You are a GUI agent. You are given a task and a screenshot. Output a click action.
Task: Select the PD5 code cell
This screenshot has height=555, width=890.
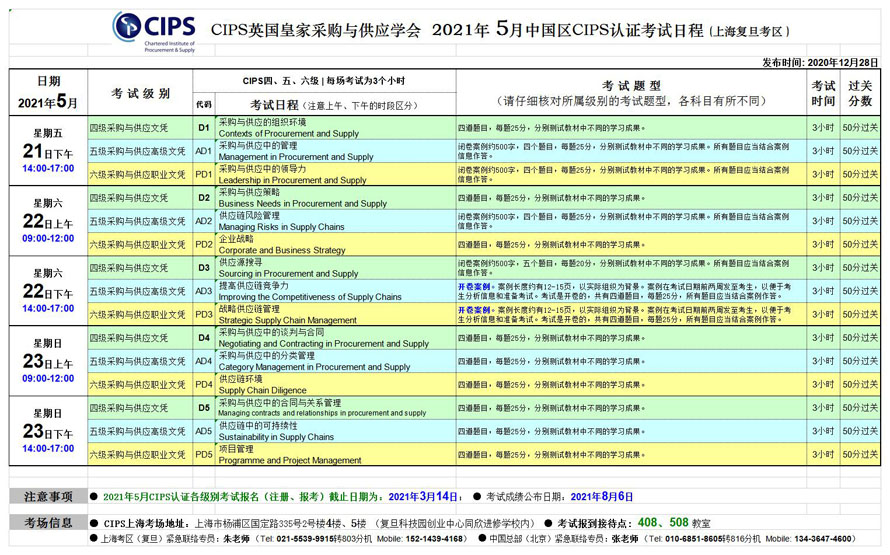point(204,454)
